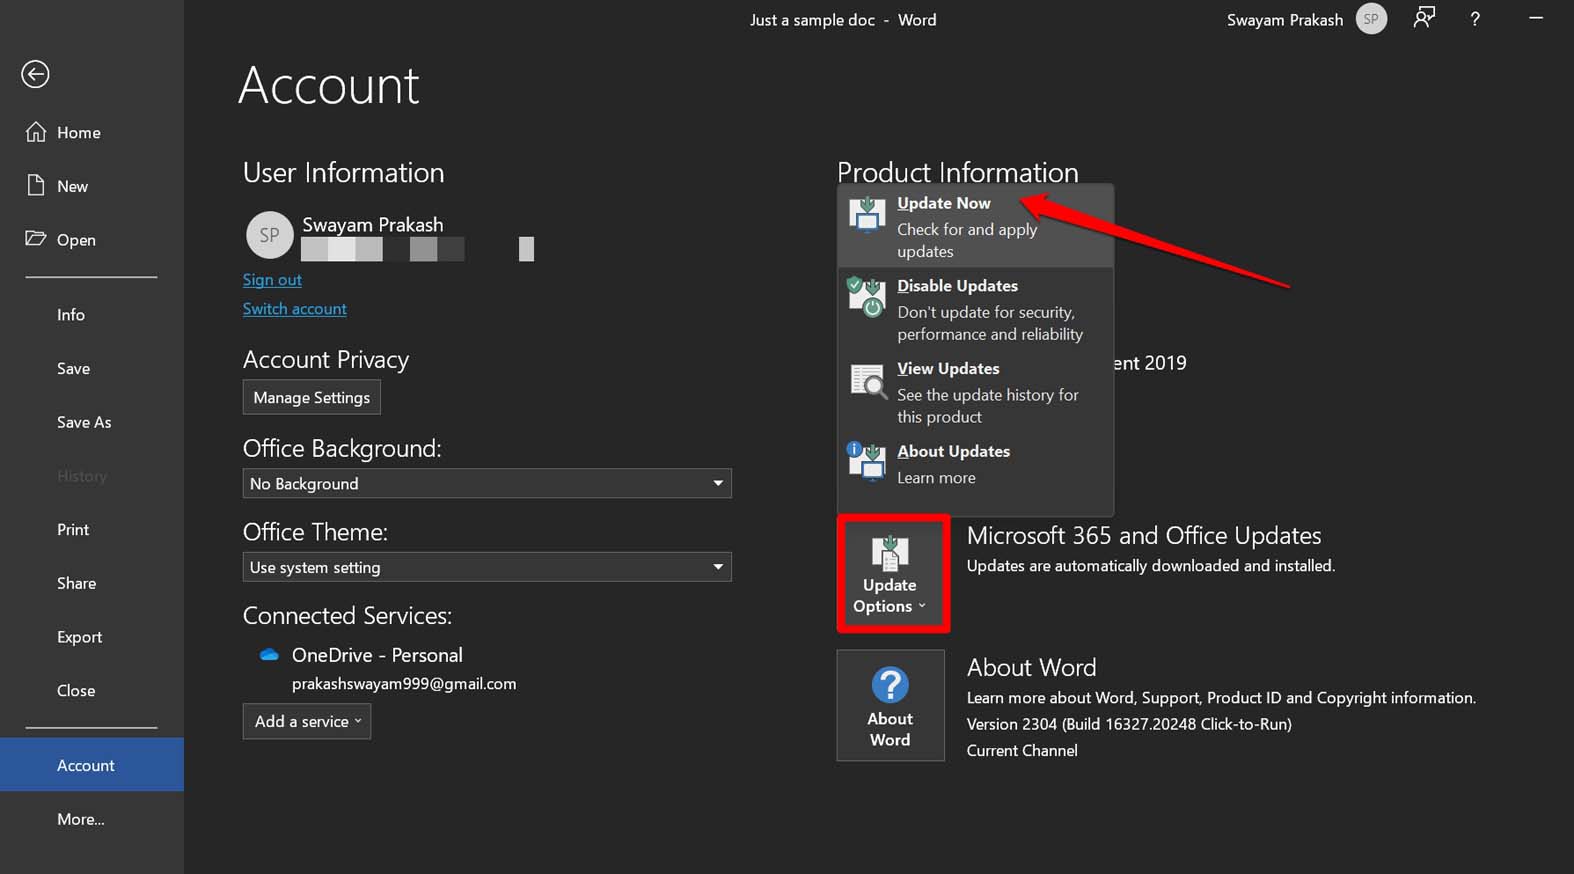The image size is (1574, 874).
Task: Choose Disable Updates from the menu
Action: click(x=975, y=309)
